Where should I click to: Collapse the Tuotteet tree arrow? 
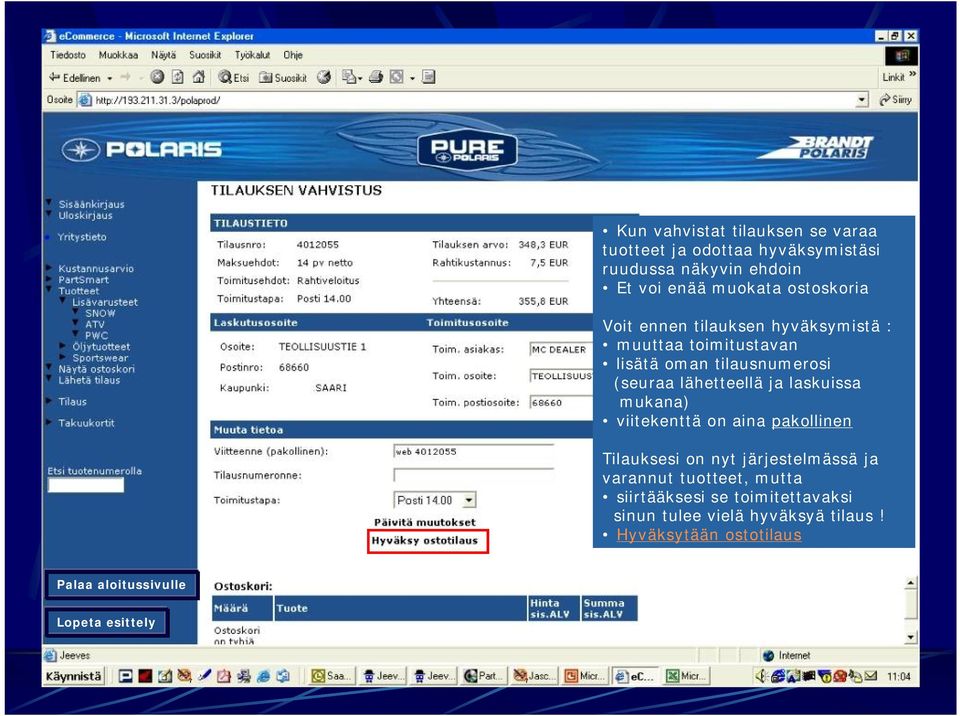[50, 290]
